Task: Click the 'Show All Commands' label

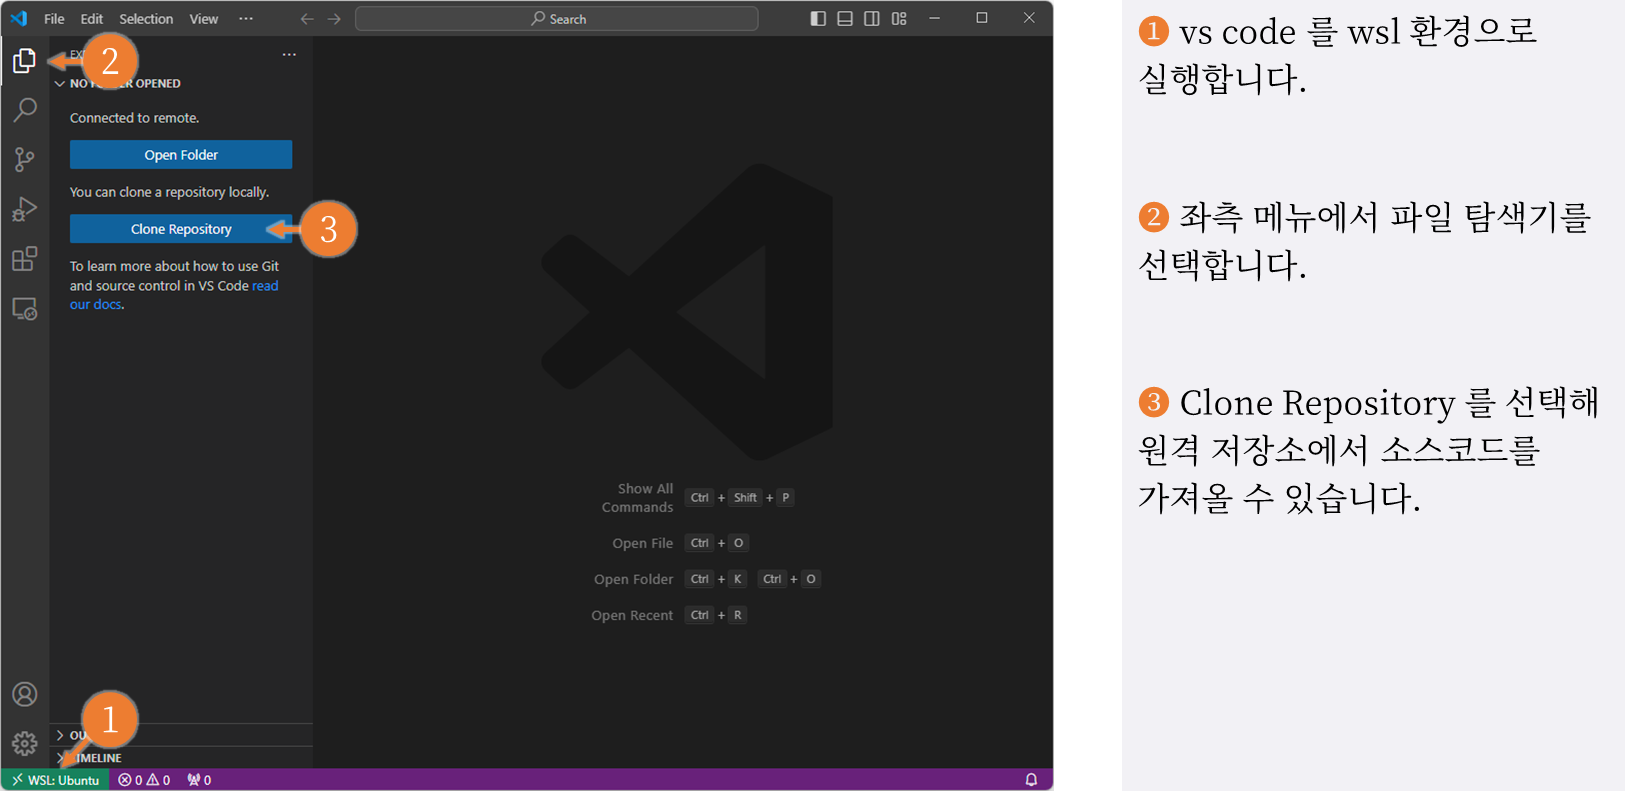Action: [x=638, y=498]
